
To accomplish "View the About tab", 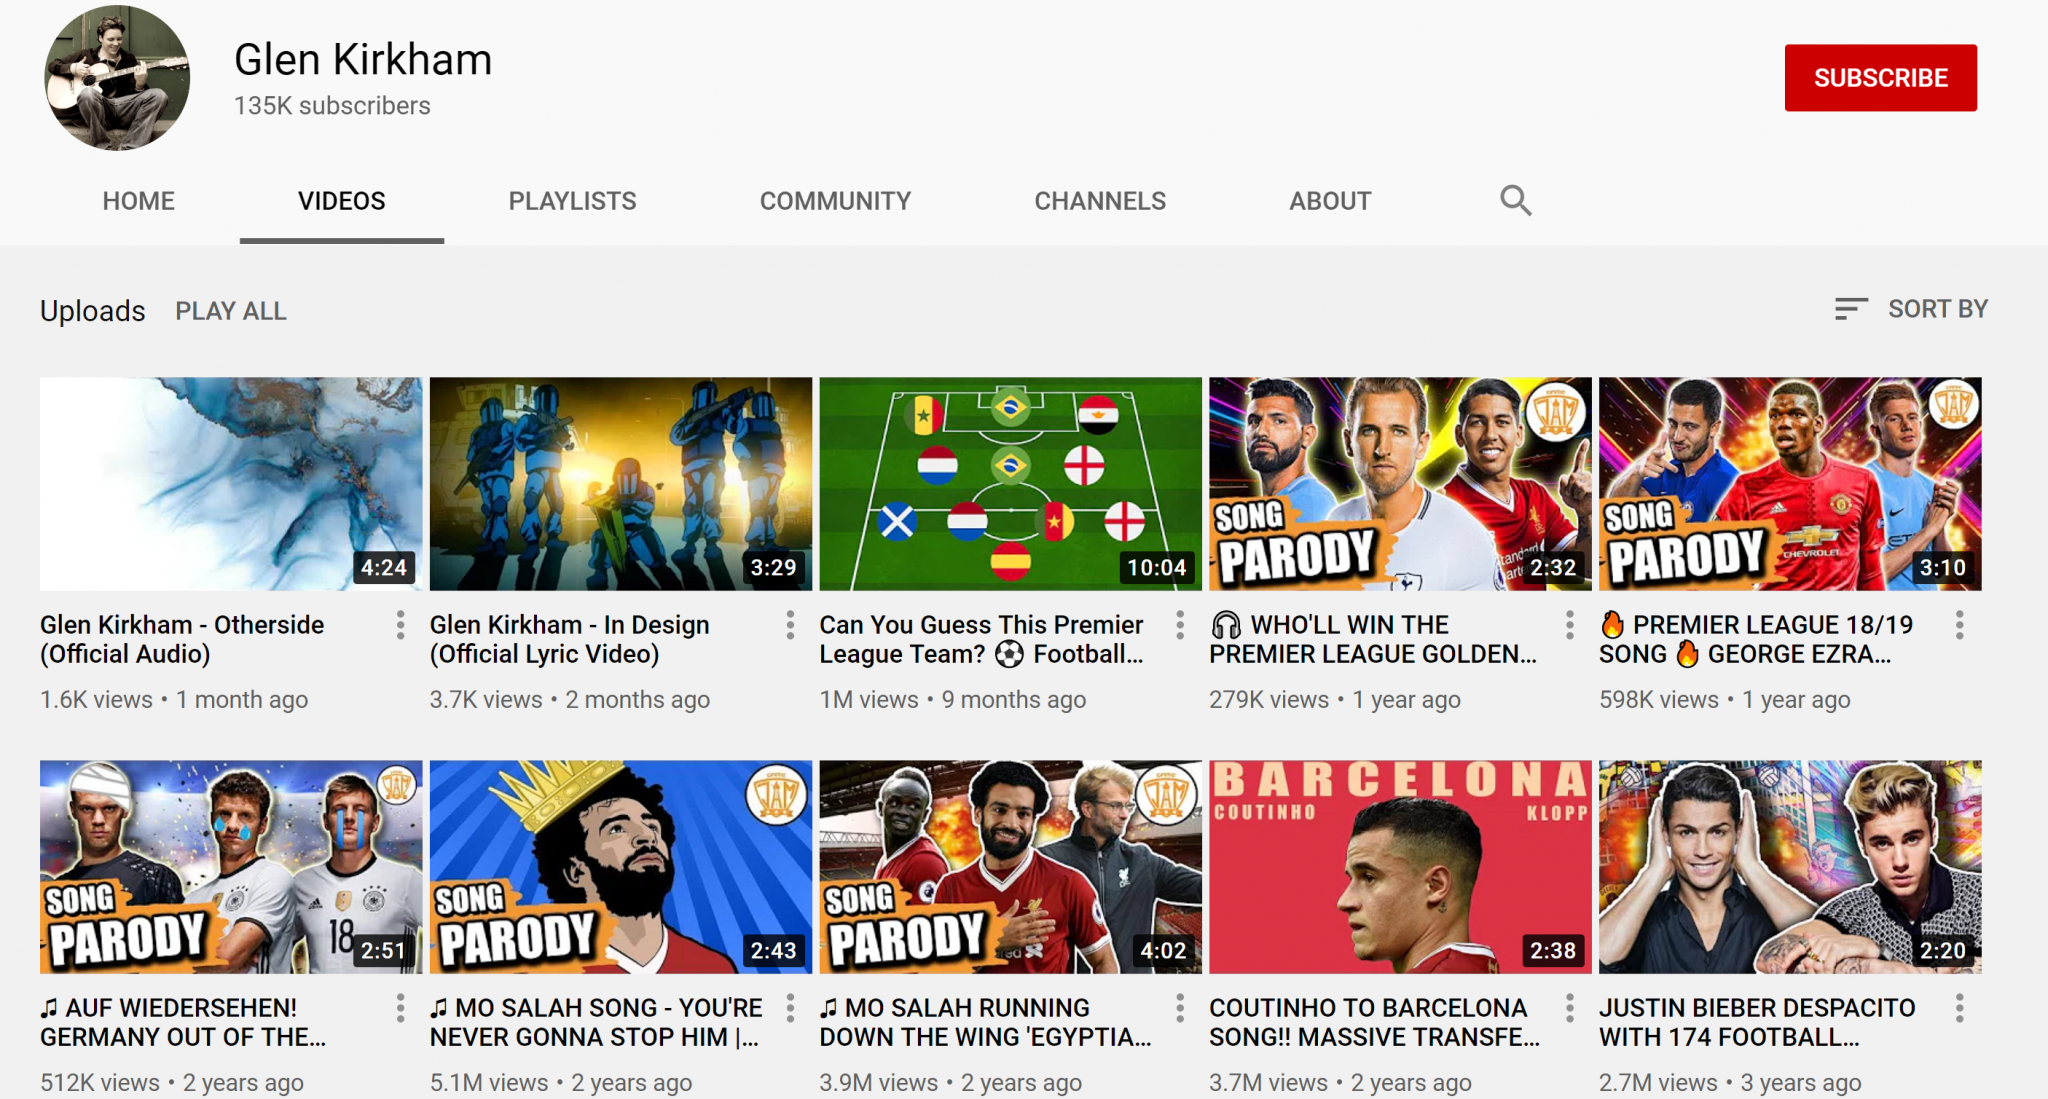I will tap(1330, 201).
